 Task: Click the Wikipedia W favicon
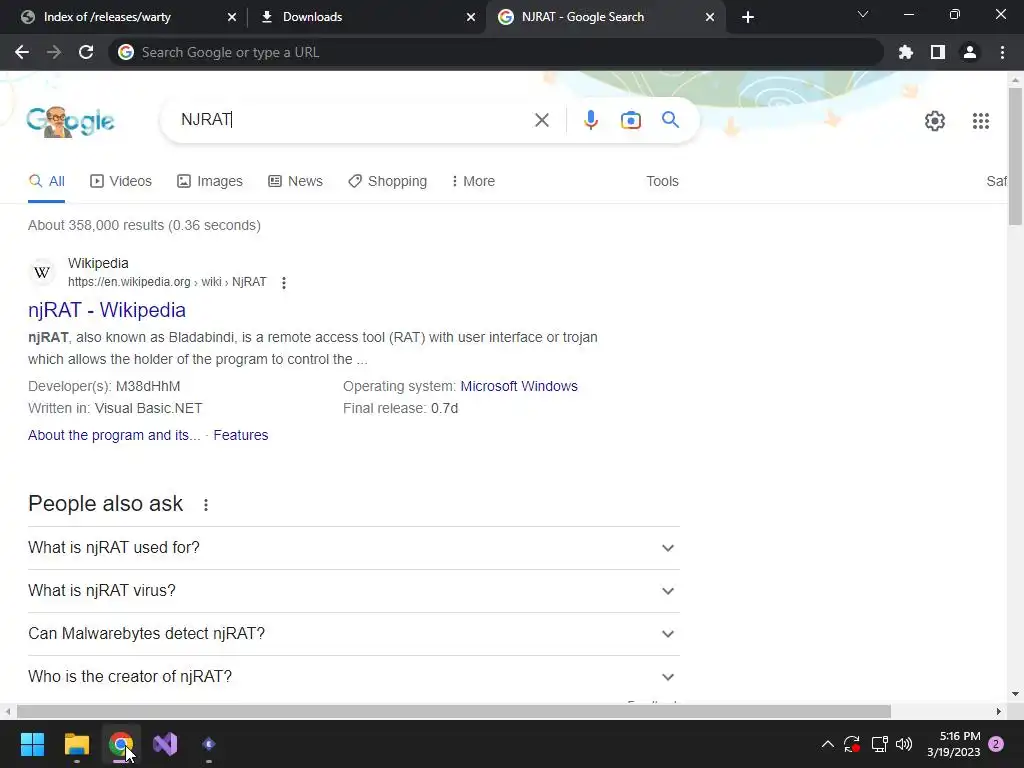(42, 272)
